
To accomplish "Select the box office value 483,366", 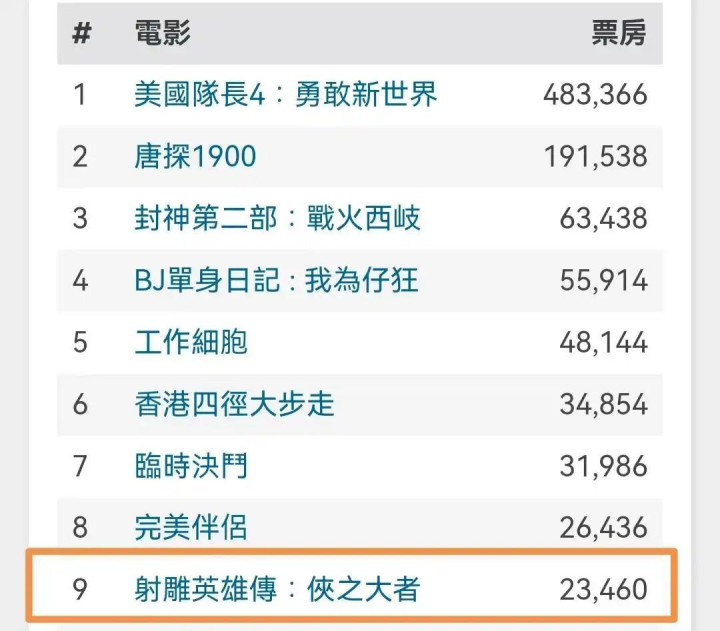I will coord(595,95).
